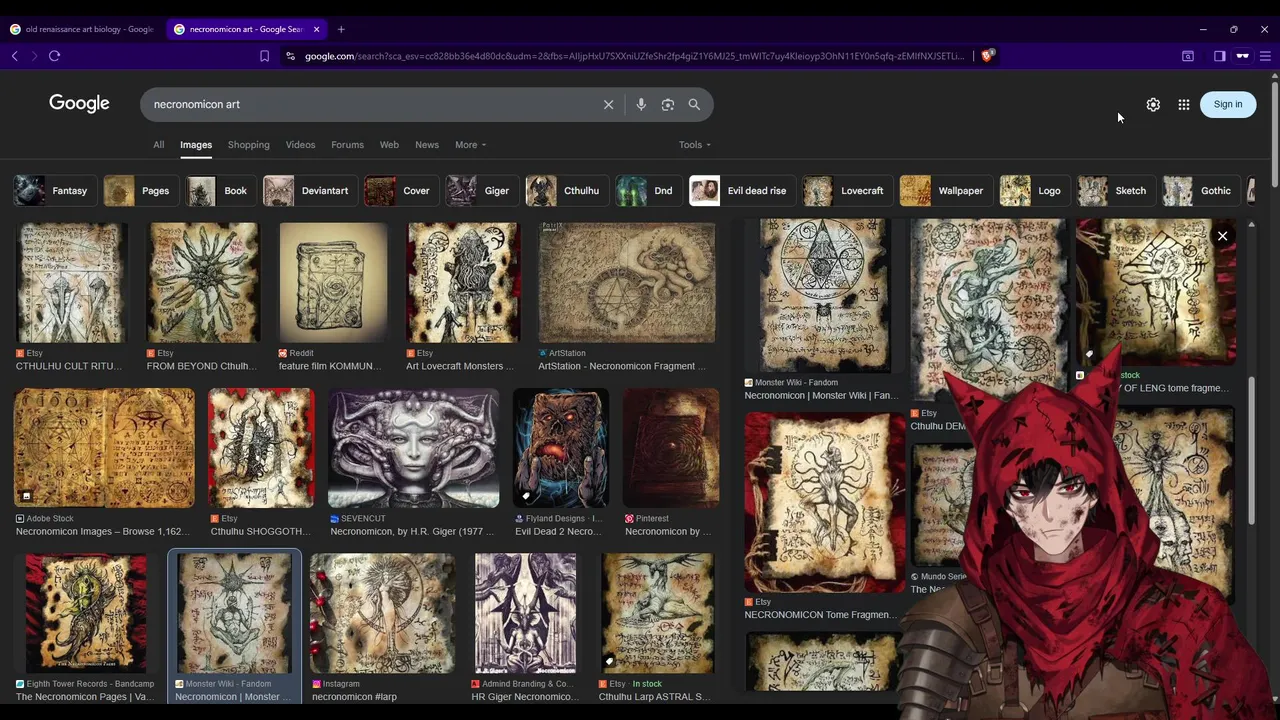This screenshot has width=1280, height=720.
Task: Focus the 'necronomicon art' search field
Action: 370,104
